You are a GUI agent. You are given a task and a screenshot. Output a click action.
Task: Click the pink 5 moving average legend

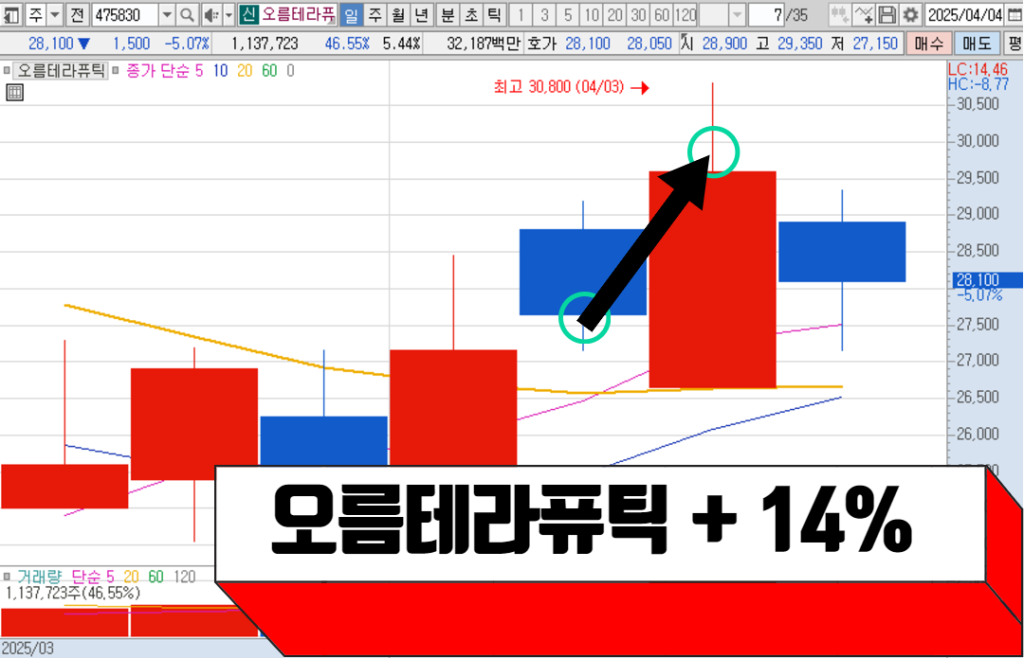tap(200, 70)
